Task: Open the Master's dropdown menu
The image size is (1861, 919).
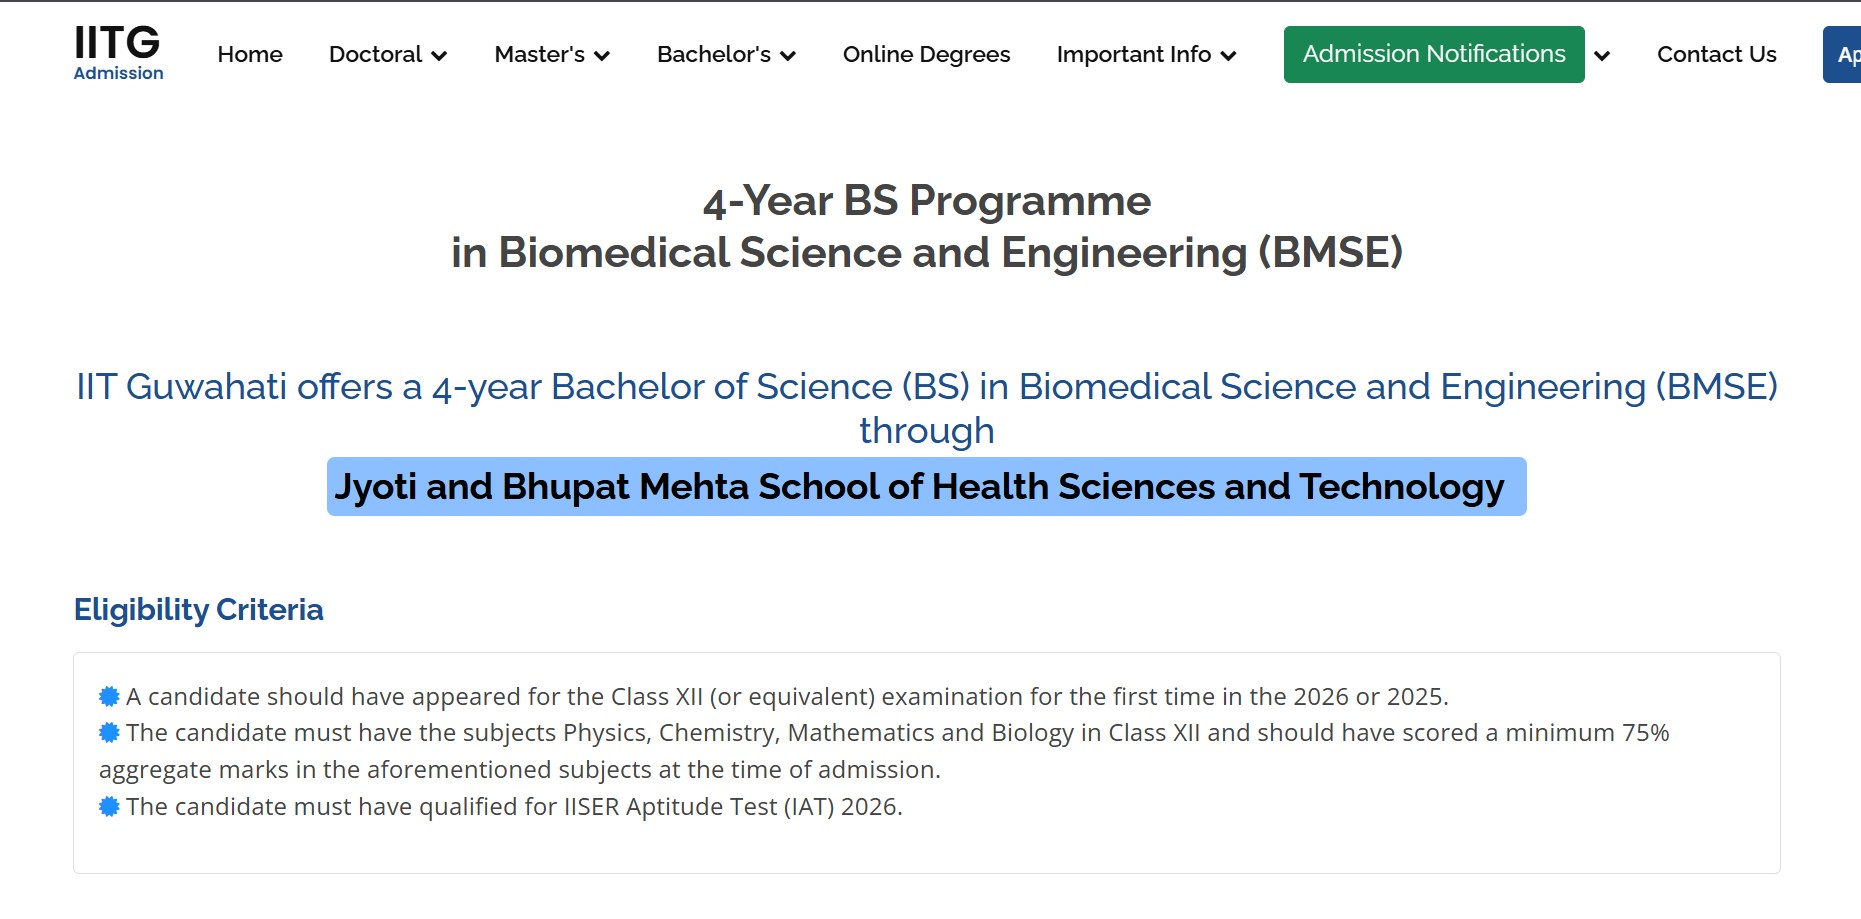Action: pyautogui.click(x=552, y=55)
